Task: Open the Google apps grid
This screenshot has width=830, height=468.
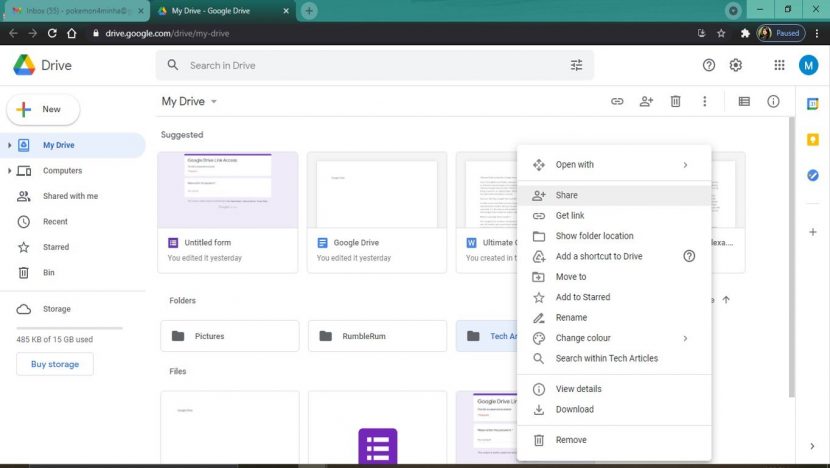Action: 779,65
